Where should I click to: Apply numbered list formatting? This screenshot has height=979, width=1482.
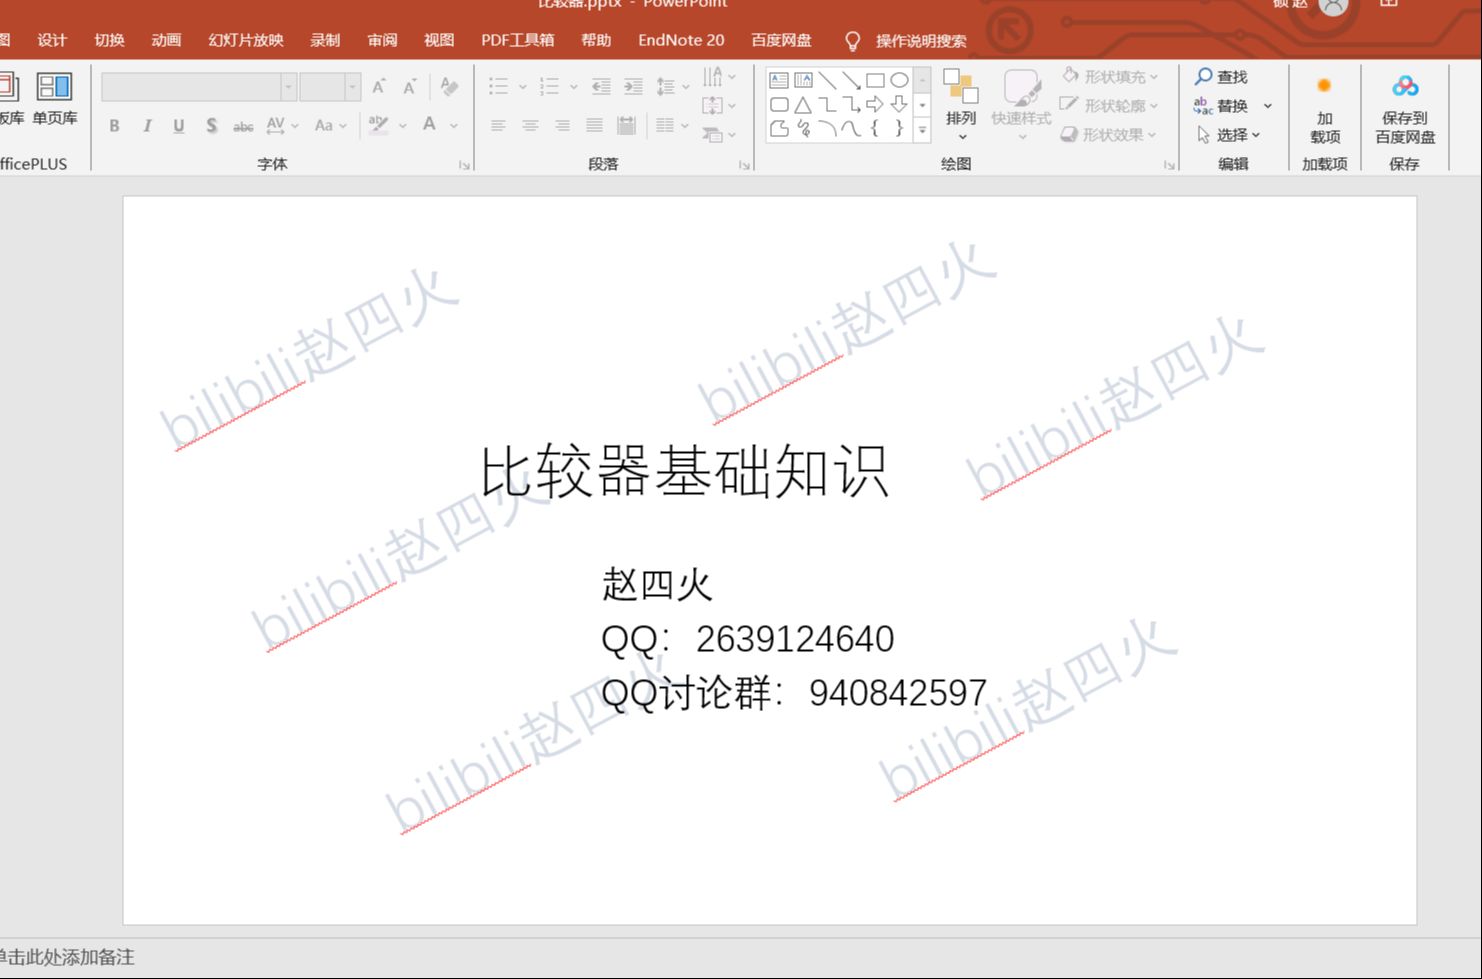click(x=549, y=87)
